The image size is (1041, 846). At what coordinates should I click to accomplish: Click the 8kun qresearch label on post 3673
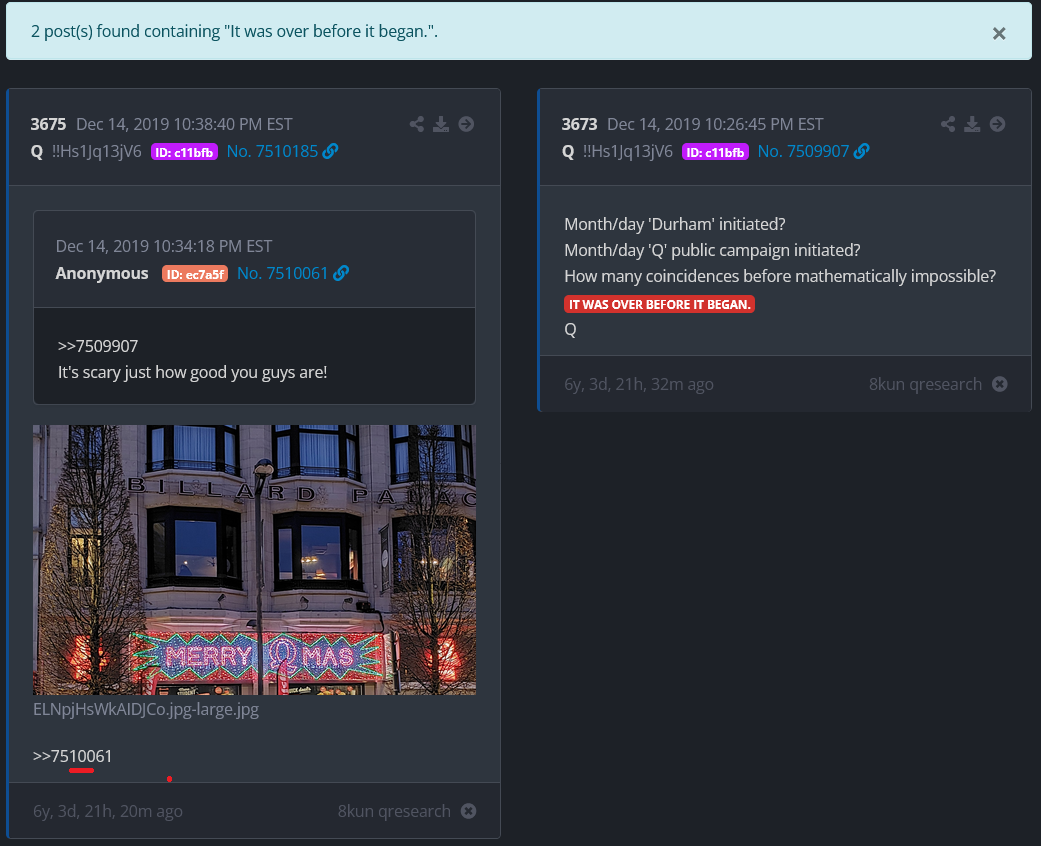click(925, 384)
